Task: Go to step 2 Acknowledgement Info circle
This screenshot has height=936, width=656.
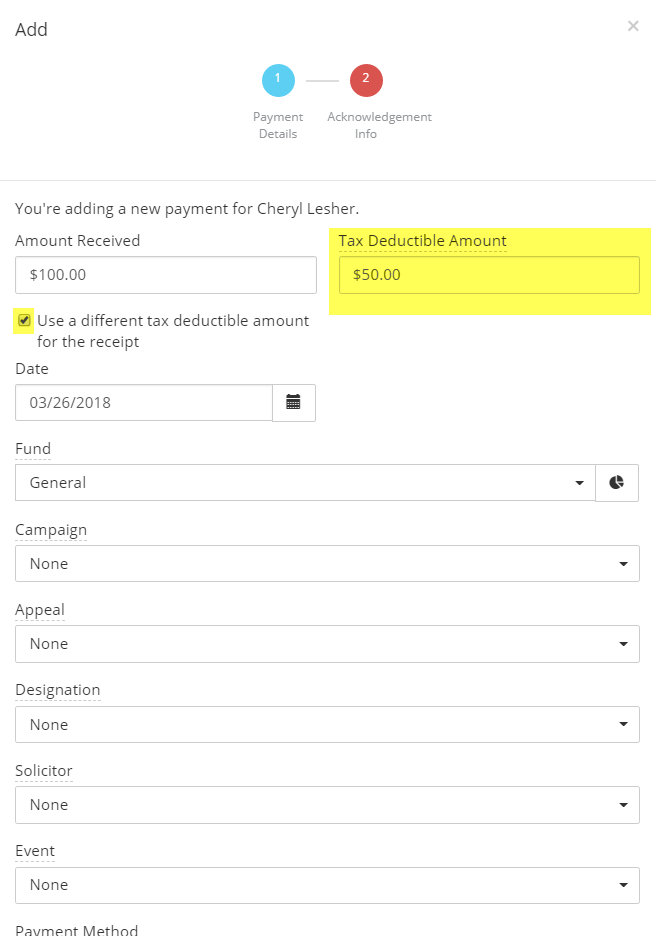Action: click(366, 80)
